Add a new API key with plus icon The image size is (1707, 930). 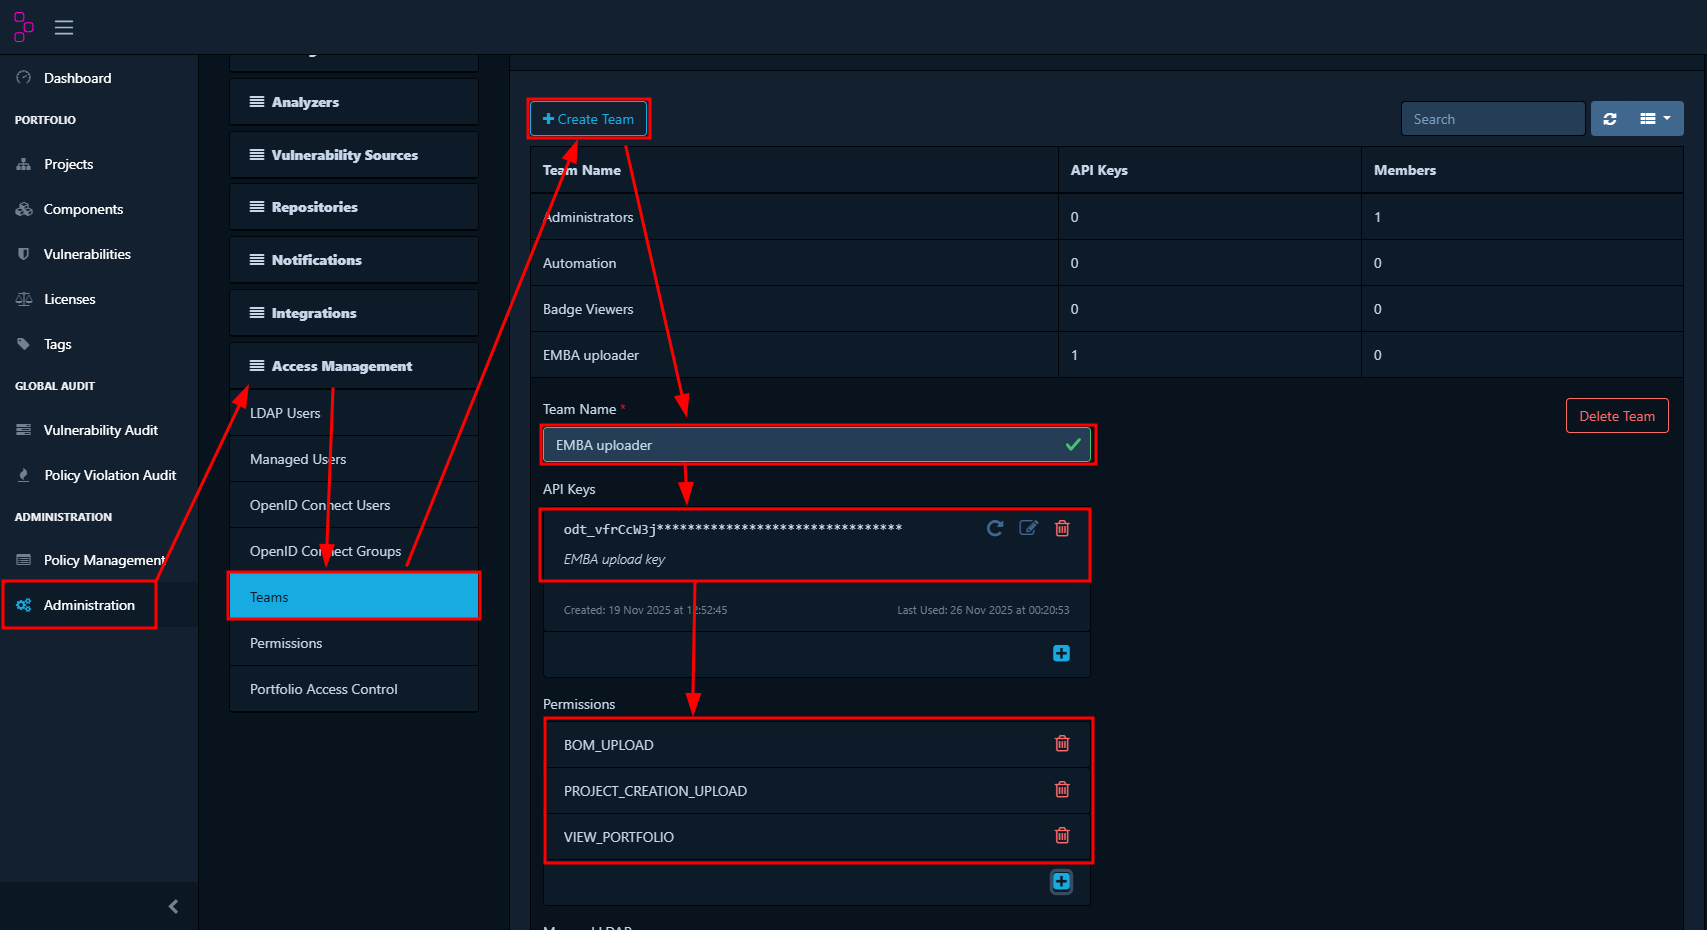[1061, 654]
